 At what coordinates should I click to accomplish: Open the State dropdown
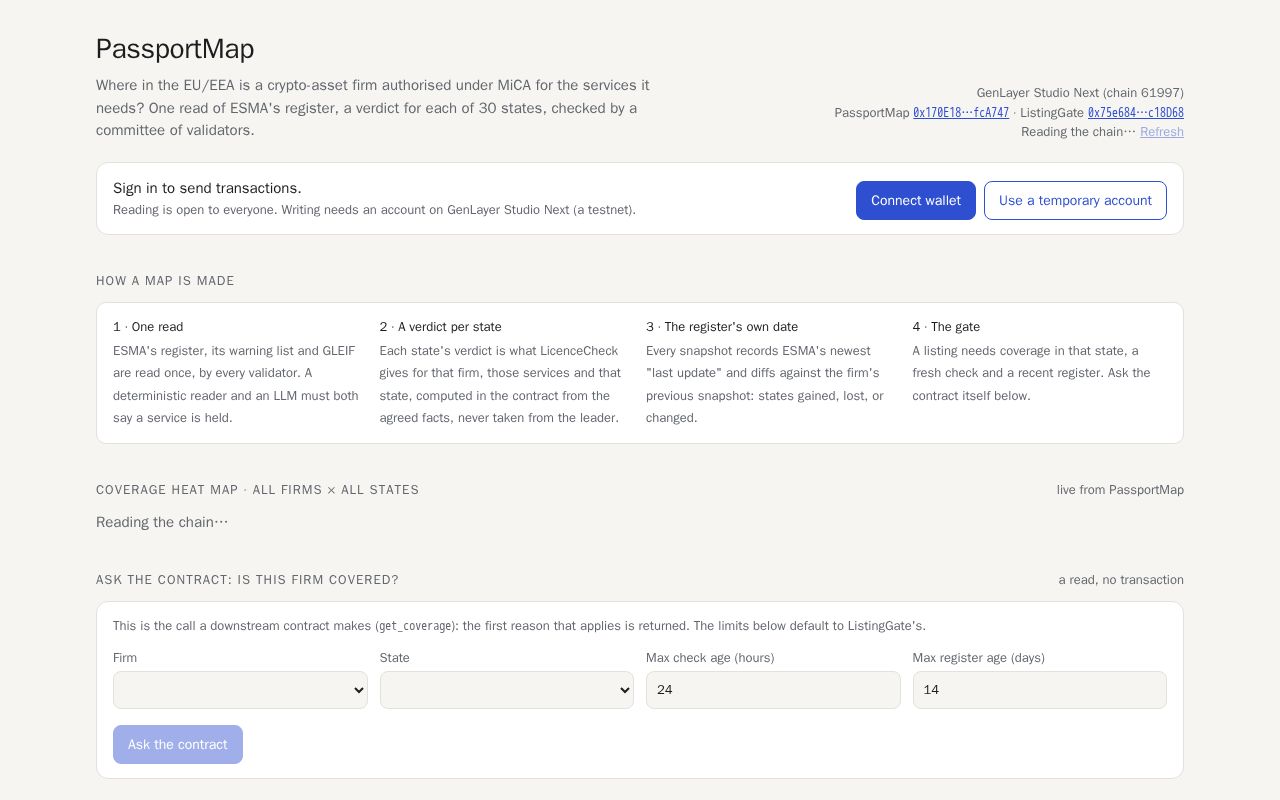point(507,690)
